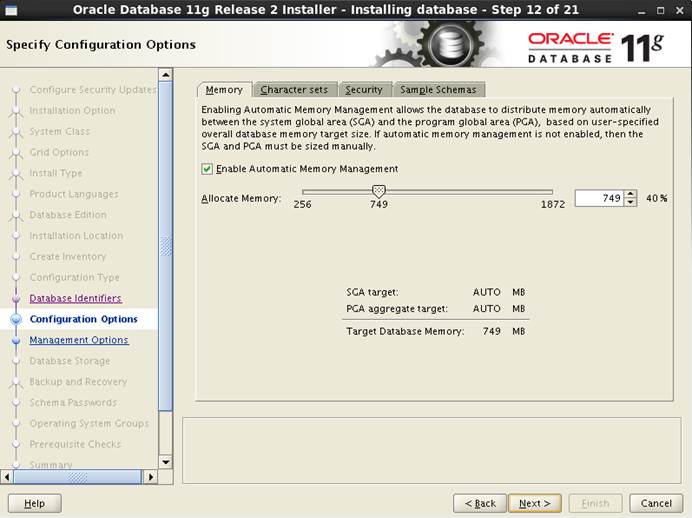Click the 'Database Edition' step text

68,215
